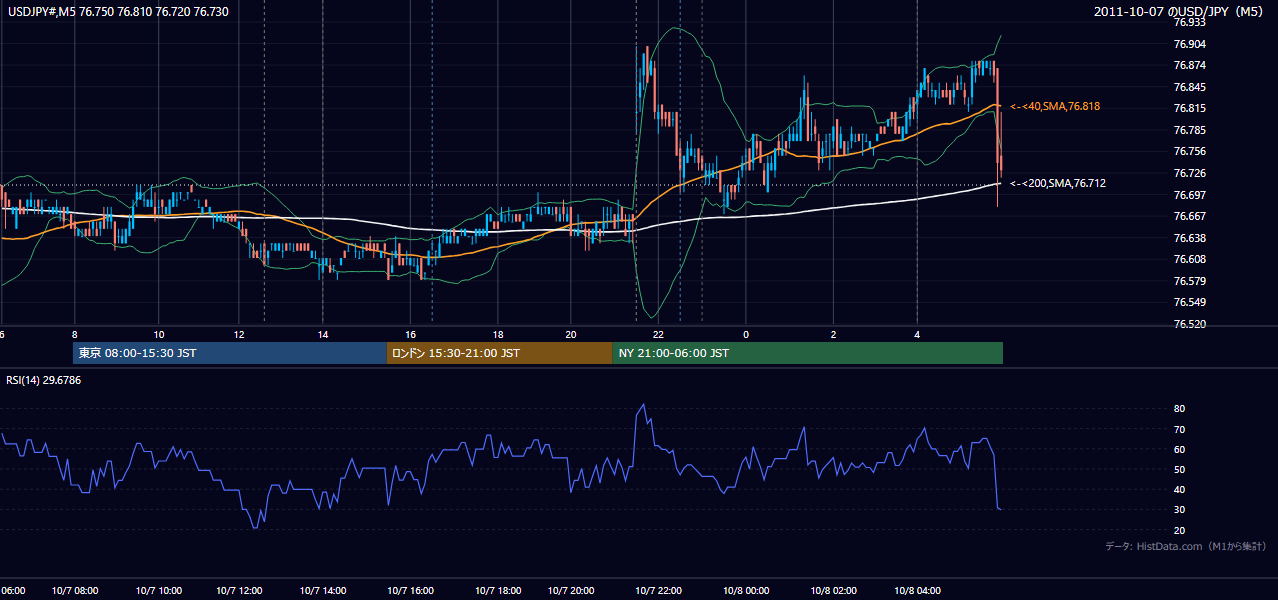Click the white <--<200,SMA,76.712 label
The image size is (1278, 600).
click(x=1058, y=183)
